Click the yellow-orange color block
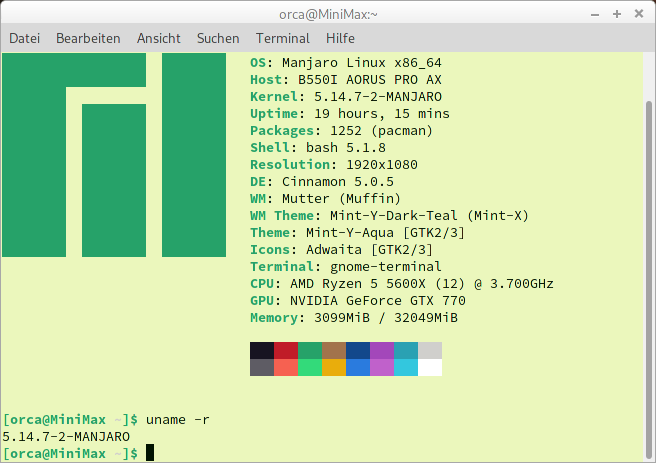 click(334, 367)
